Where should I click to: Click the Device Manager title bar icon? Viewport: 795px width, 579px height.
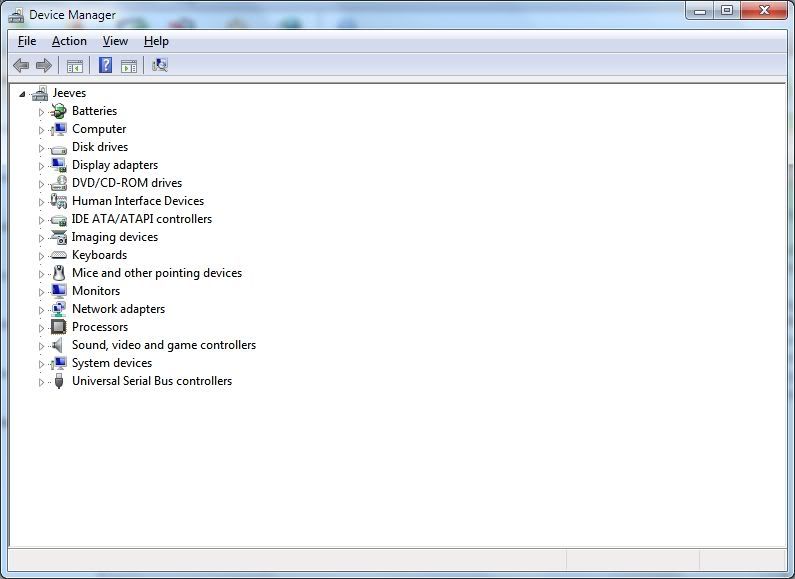[x=16, y=16]
